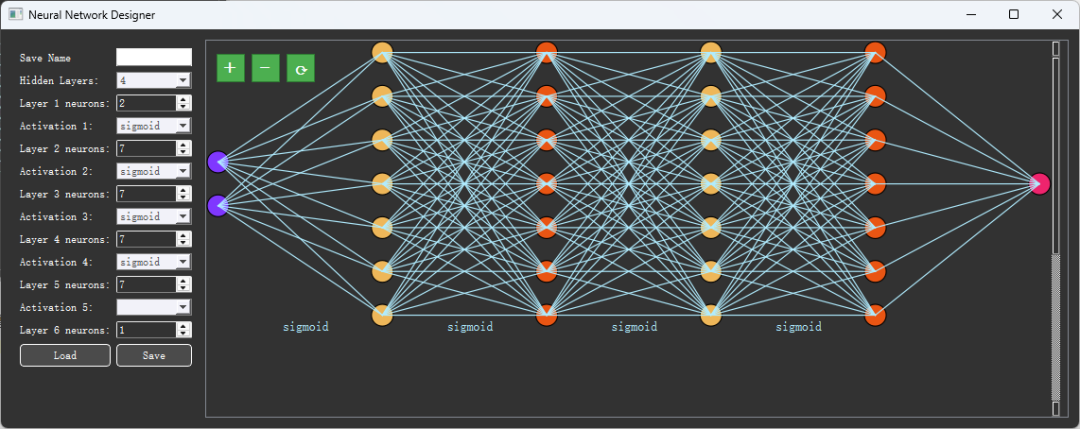
Task: Select bottom orange neuron of second hidden layer
Action: pos(546,315)
